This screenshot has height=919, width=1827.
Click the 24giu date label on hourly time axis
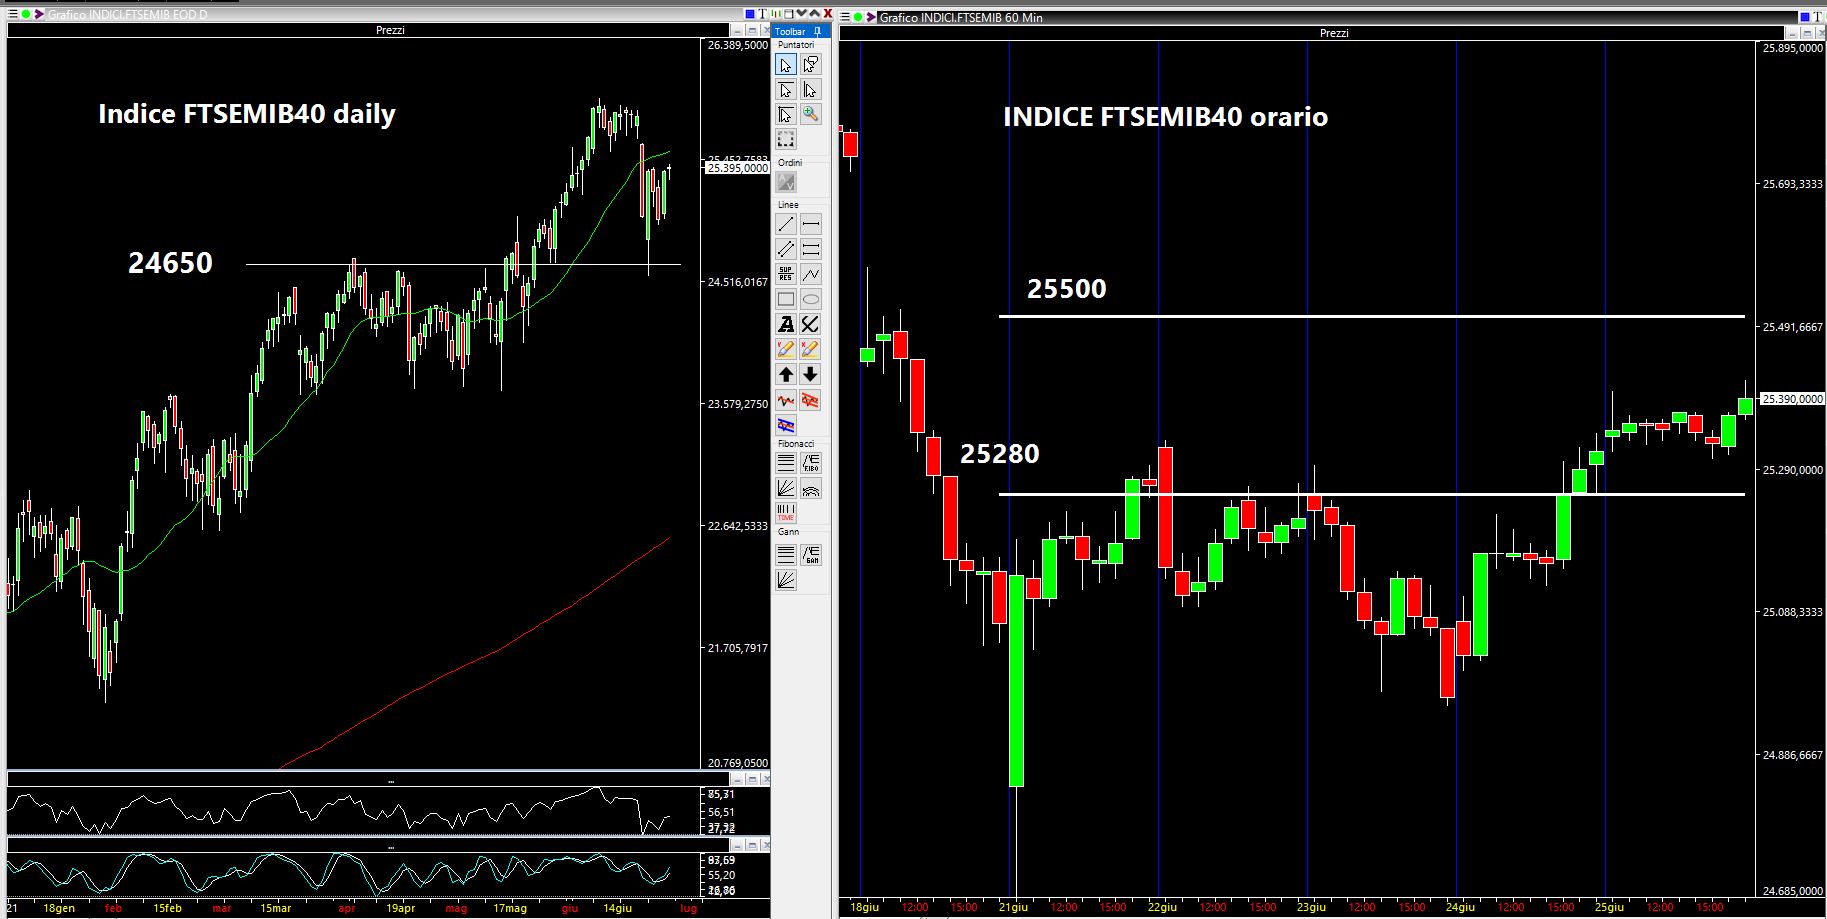1460,908
